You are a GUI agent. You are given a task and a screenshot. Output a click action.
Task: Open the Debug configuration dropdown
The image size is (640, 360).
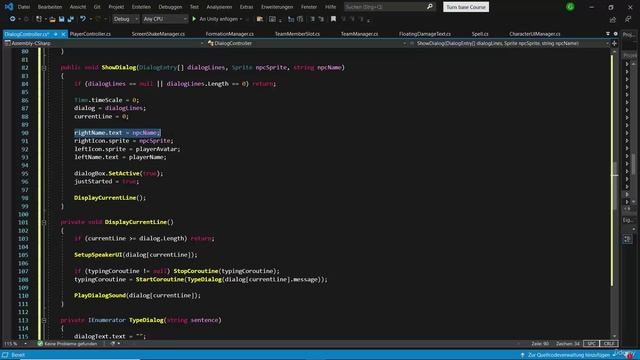[x=125, y=19]
